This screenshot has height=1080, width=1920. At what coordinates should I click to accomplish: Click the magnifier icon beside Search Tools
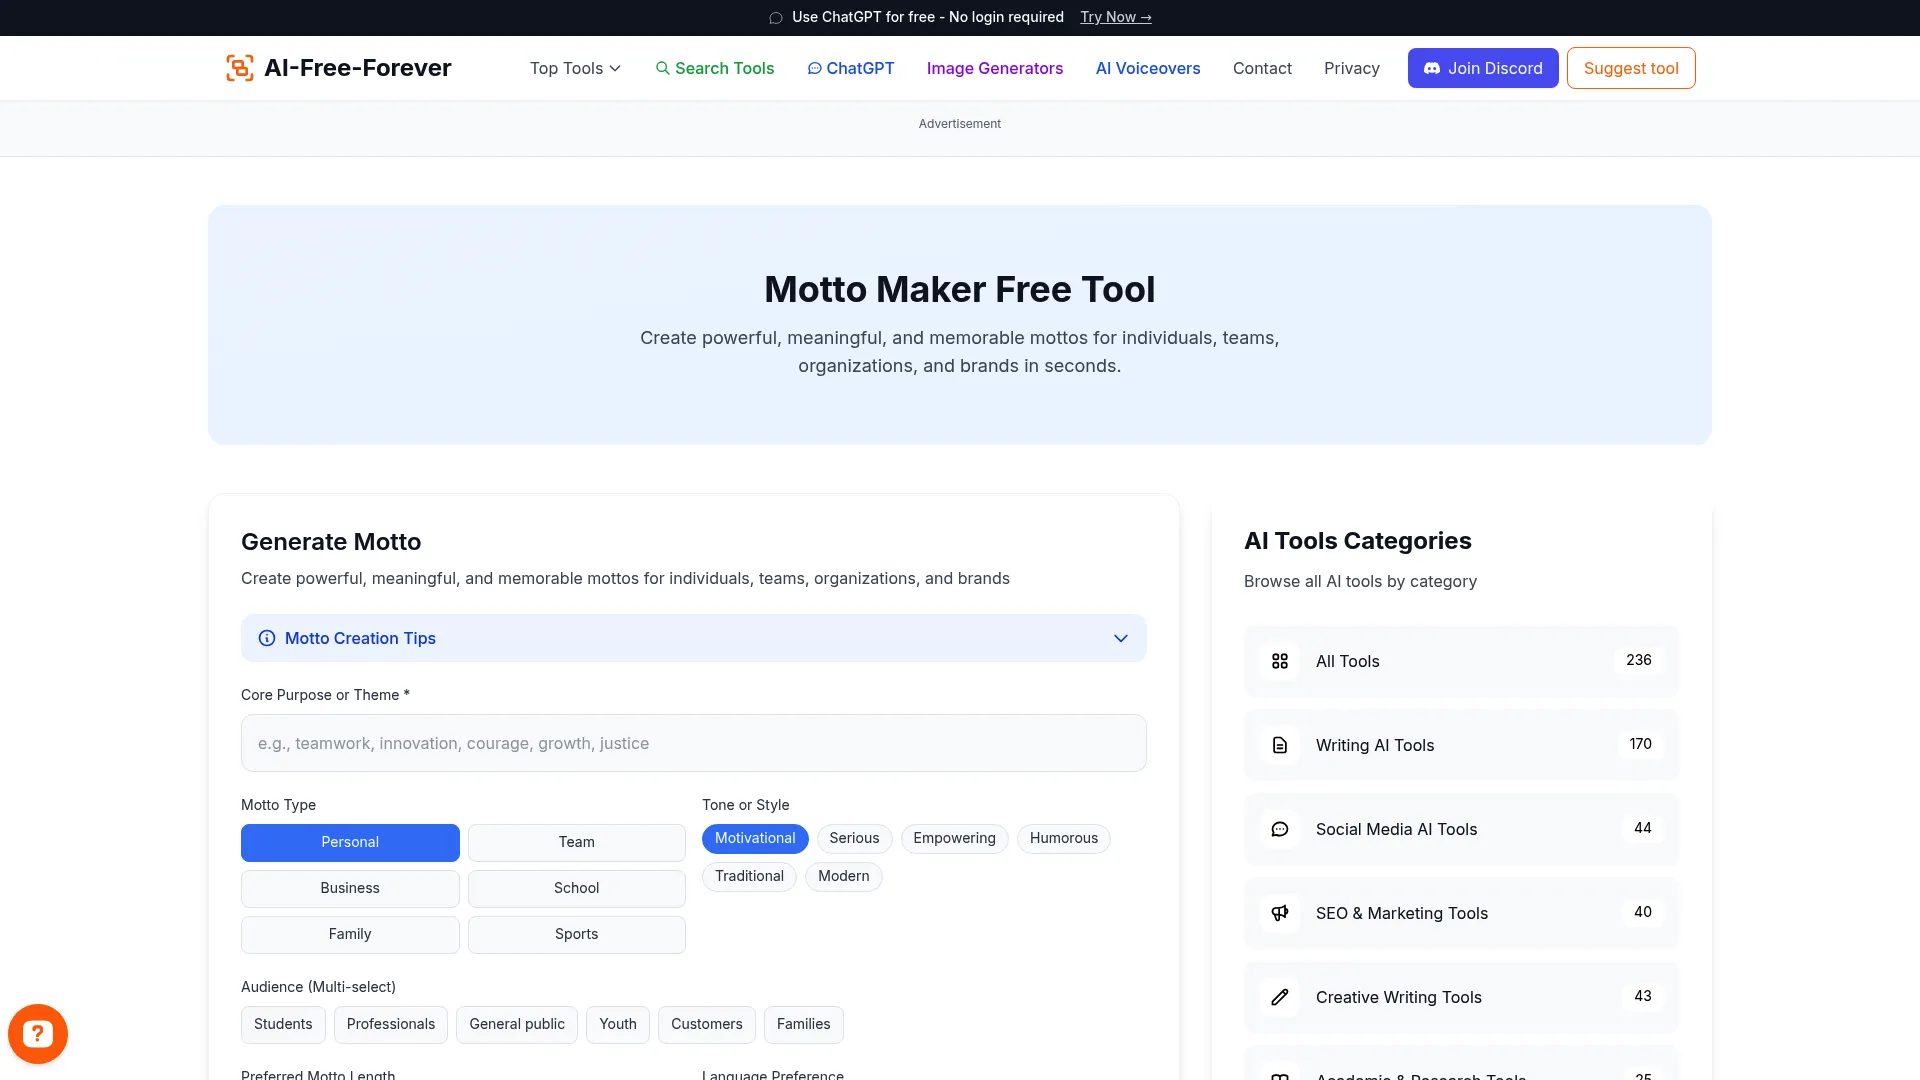[x=663, y=68]
